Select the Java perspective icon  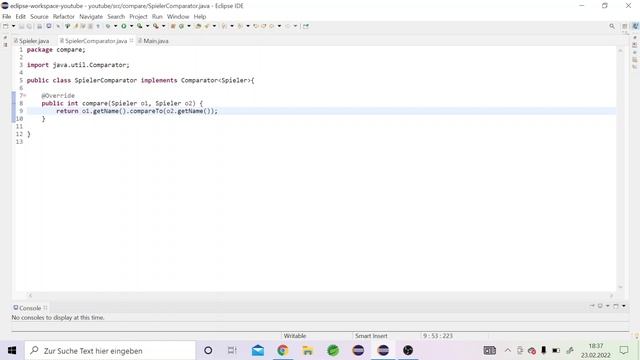point(635,26)
